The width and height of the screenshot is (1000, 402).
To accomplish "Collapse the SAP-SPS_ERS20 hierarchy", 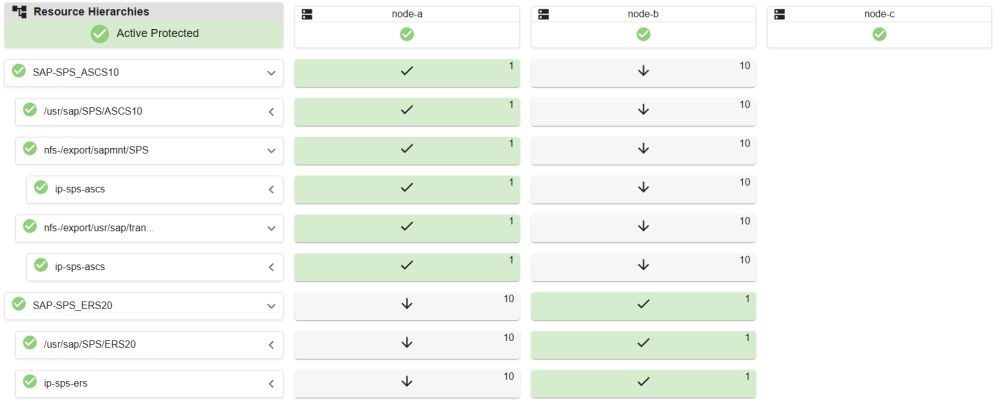I will 270,306.
